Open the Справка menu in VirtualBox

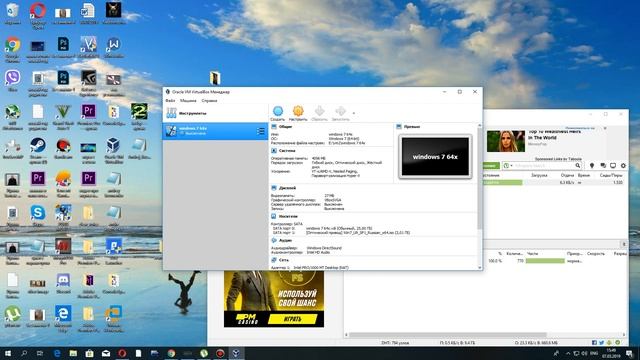click(x=209, y=100)
